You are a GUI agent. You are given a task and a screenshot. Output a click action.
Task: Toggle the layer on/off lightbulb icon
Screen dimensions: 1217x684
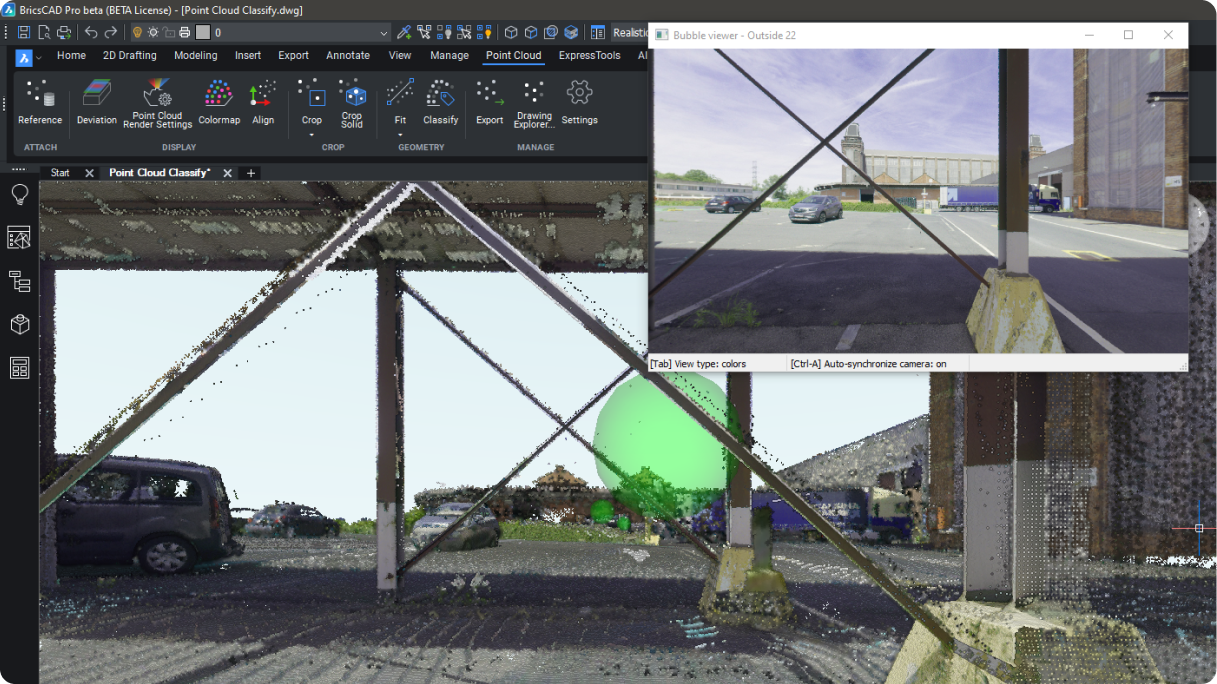click(x=138, y=33)
